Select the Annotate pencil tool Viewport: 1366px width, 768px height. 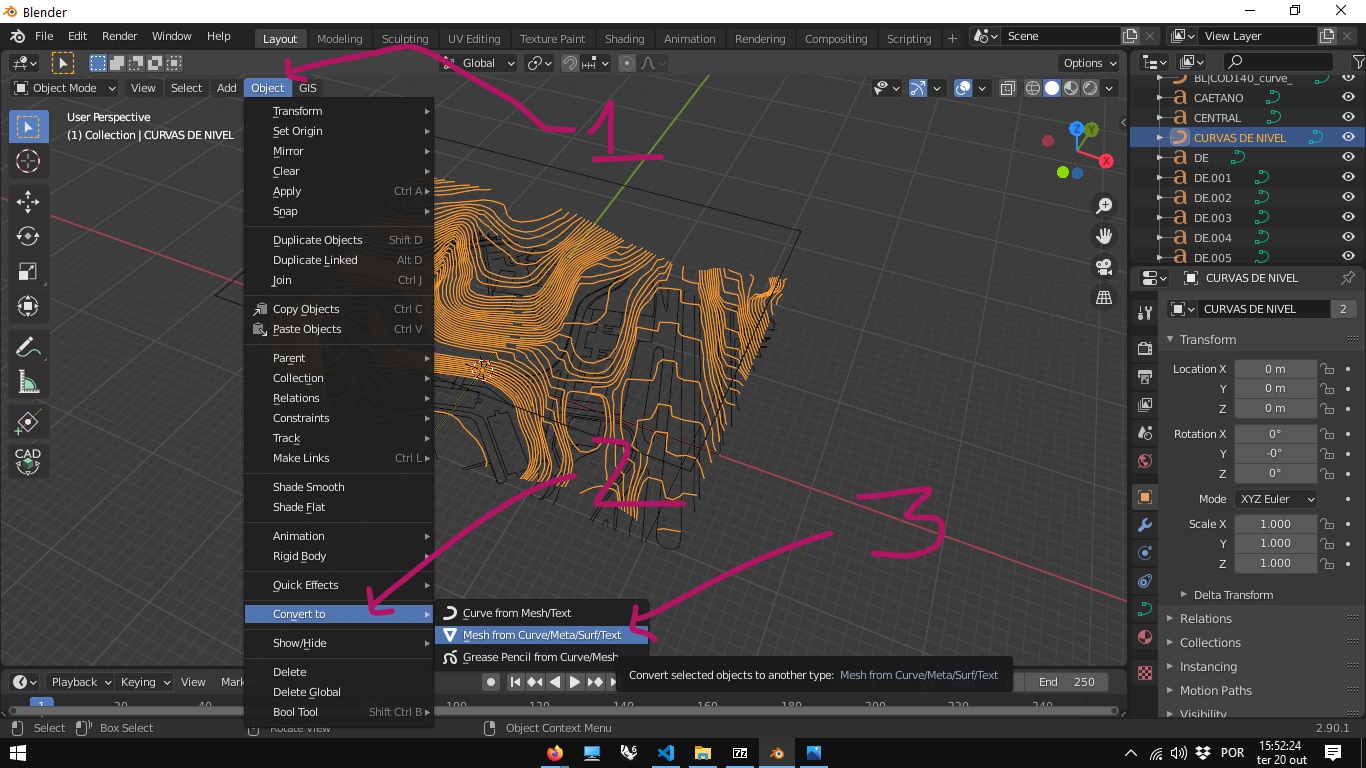coord(28,347)
